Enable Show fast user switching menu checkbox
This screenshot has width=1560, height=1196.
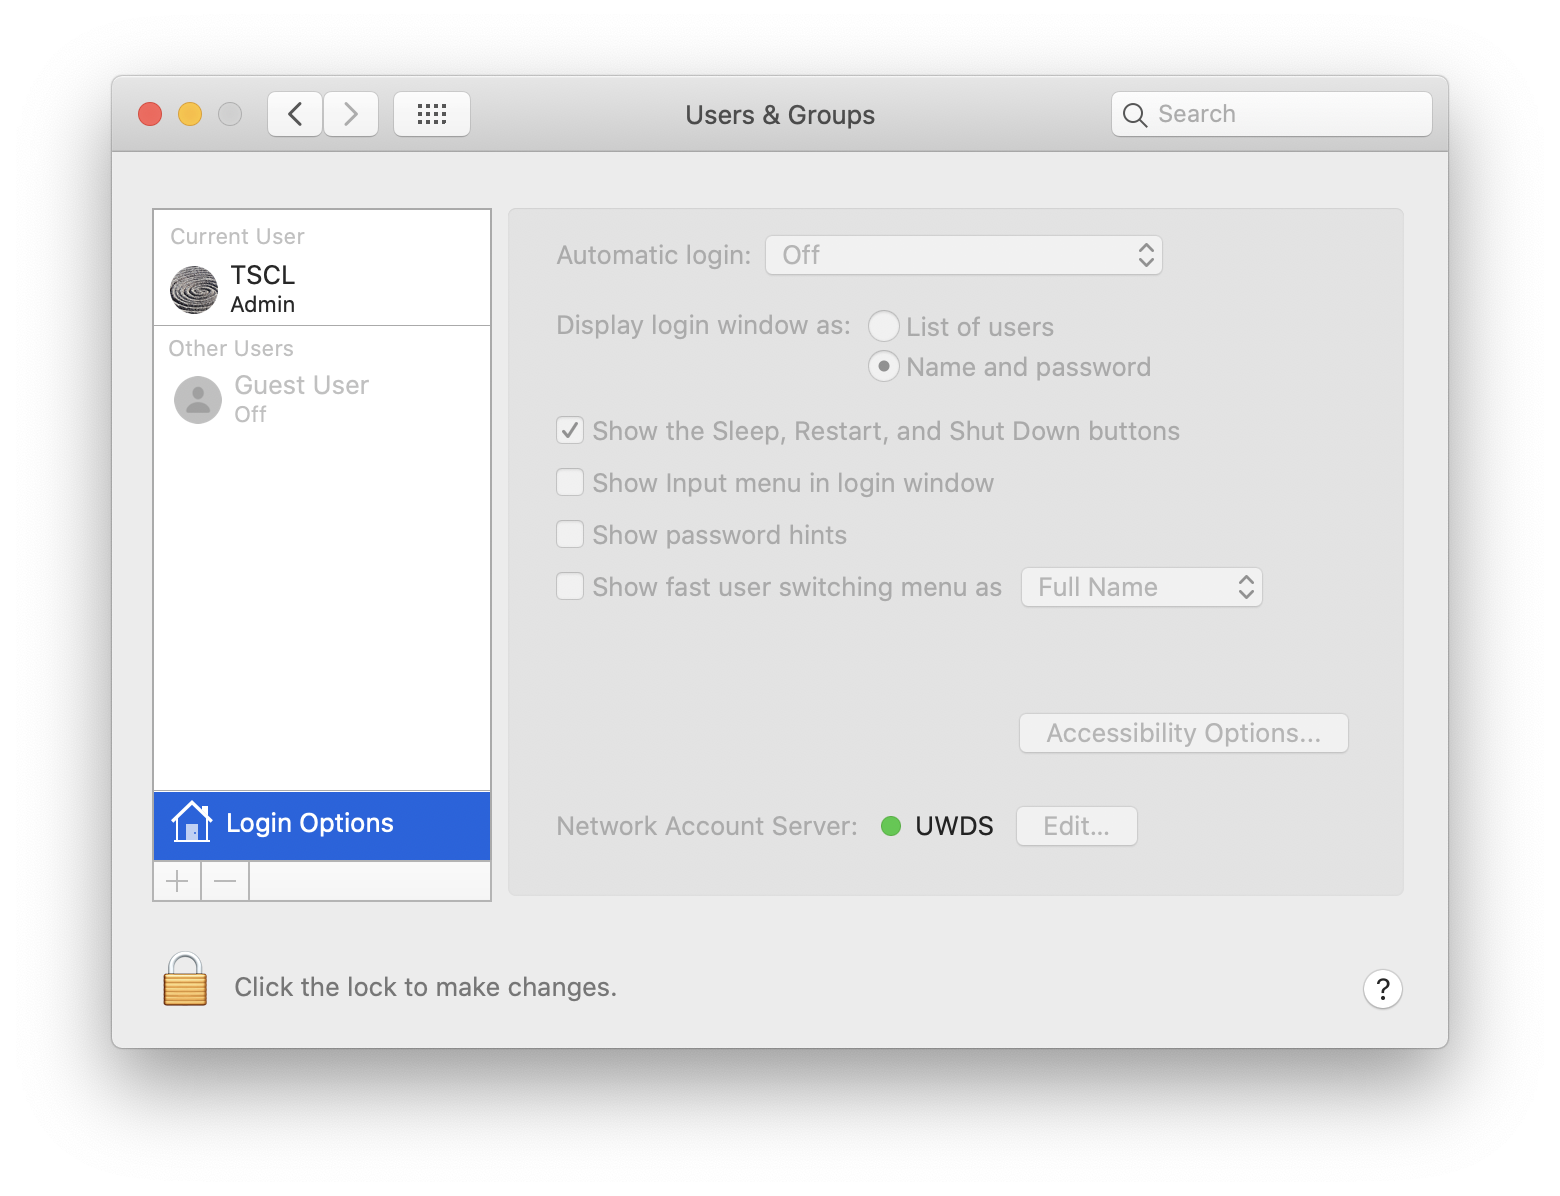(570, 587)
